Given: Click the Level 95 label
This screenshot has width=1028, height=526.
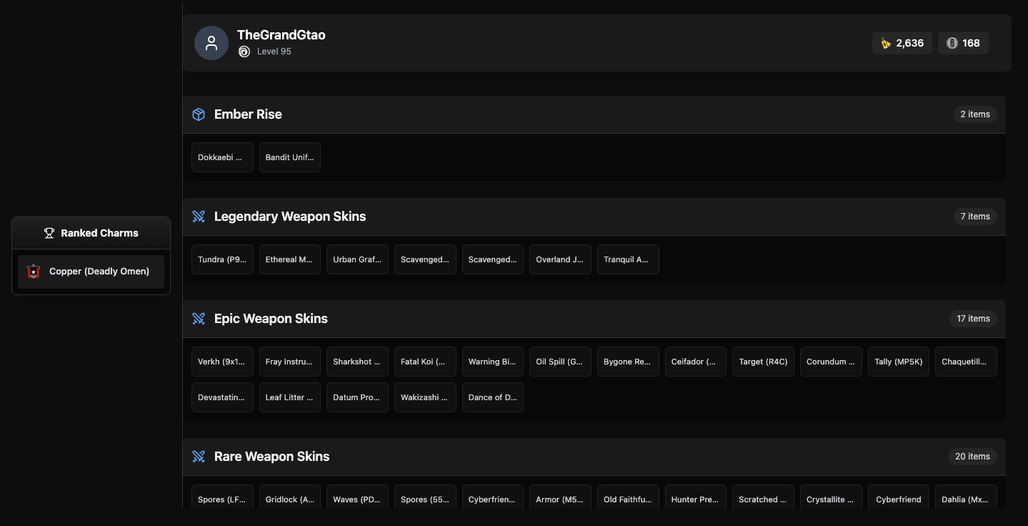Looking at the screenshot, I should click(274, 52).
